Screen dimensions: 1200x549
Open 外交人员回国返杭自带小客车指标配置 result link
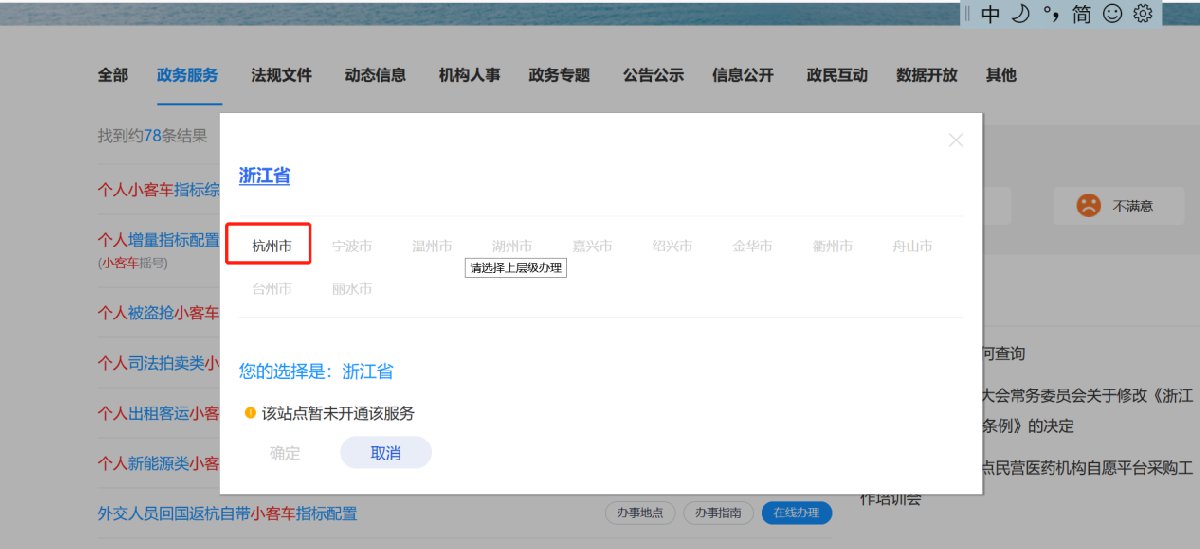coord(227,513)
